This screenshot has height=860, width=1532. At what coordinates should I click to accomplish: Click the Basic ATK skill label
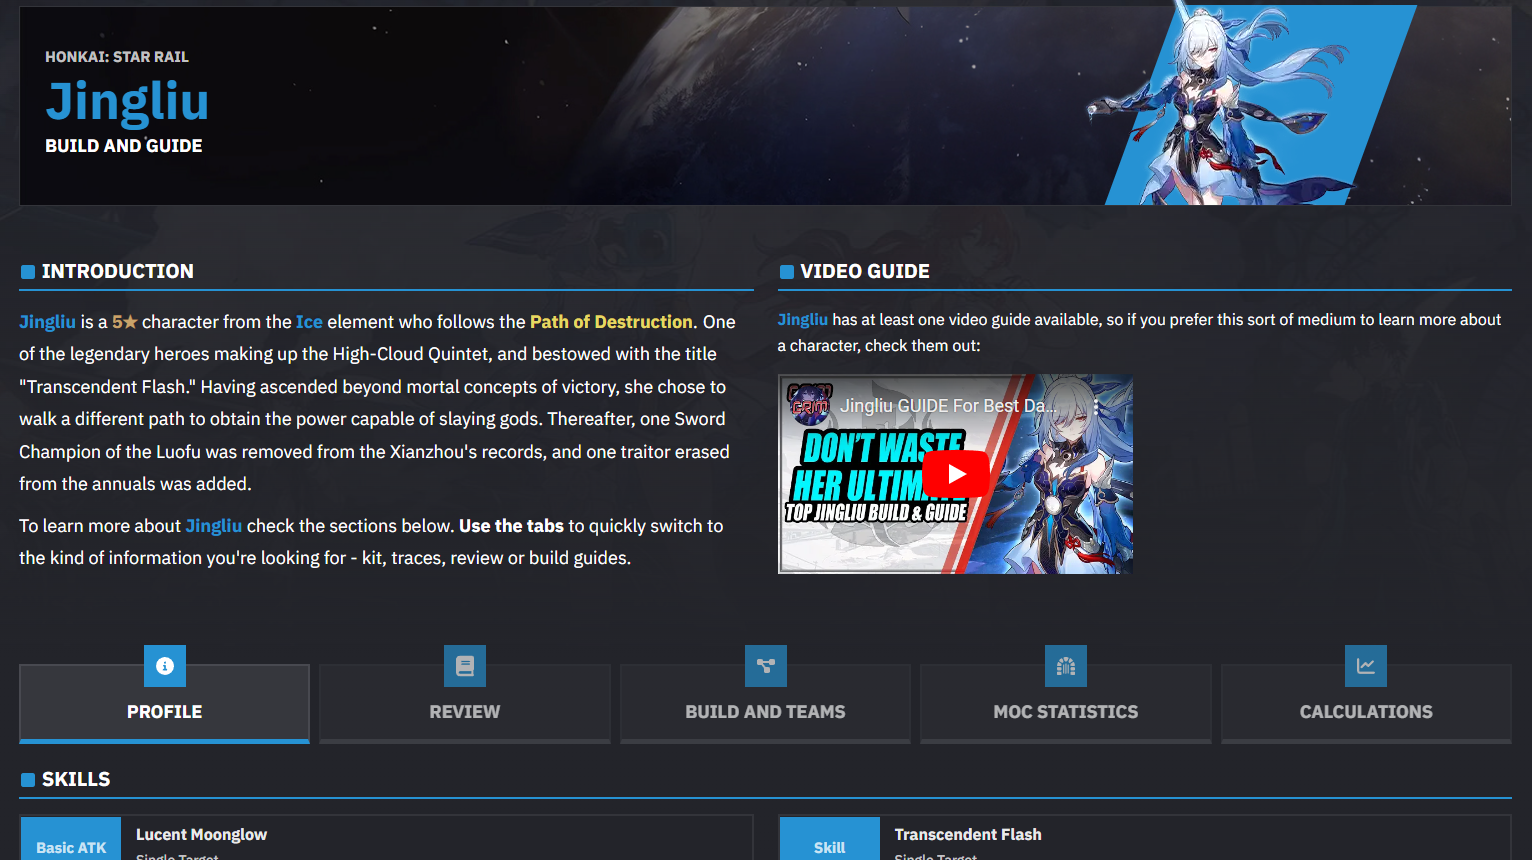71,846
